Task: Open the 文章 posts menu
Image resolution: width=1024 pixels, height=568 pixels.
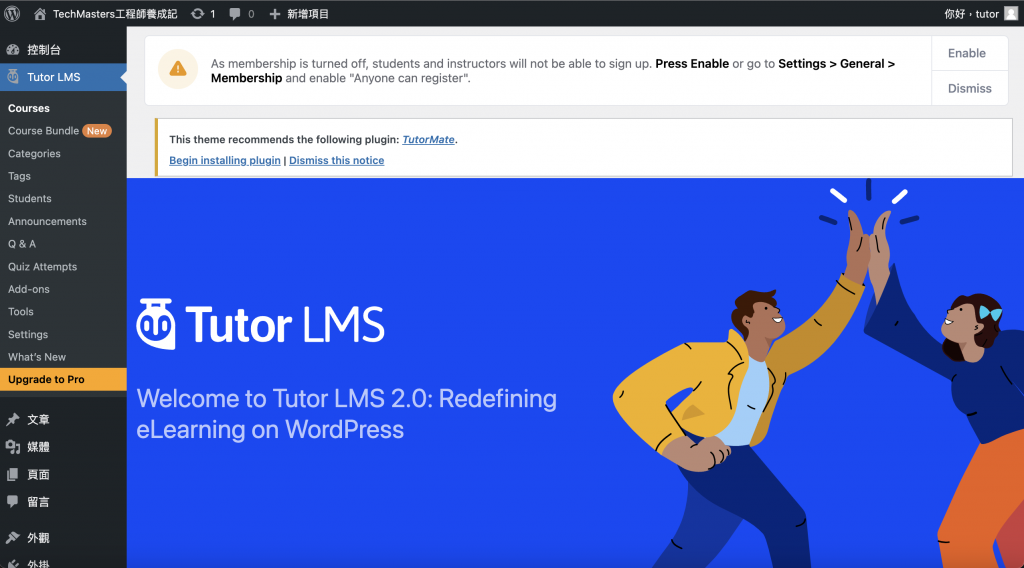Action: pyautogui.click(x=38, y=419)
